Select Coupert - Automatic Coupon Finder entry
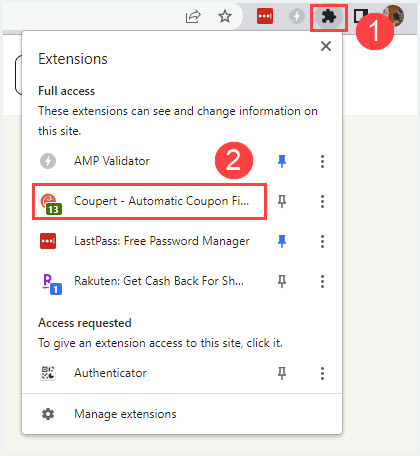The width and height of the screenshot is (420, 456). tap(149, 201)
